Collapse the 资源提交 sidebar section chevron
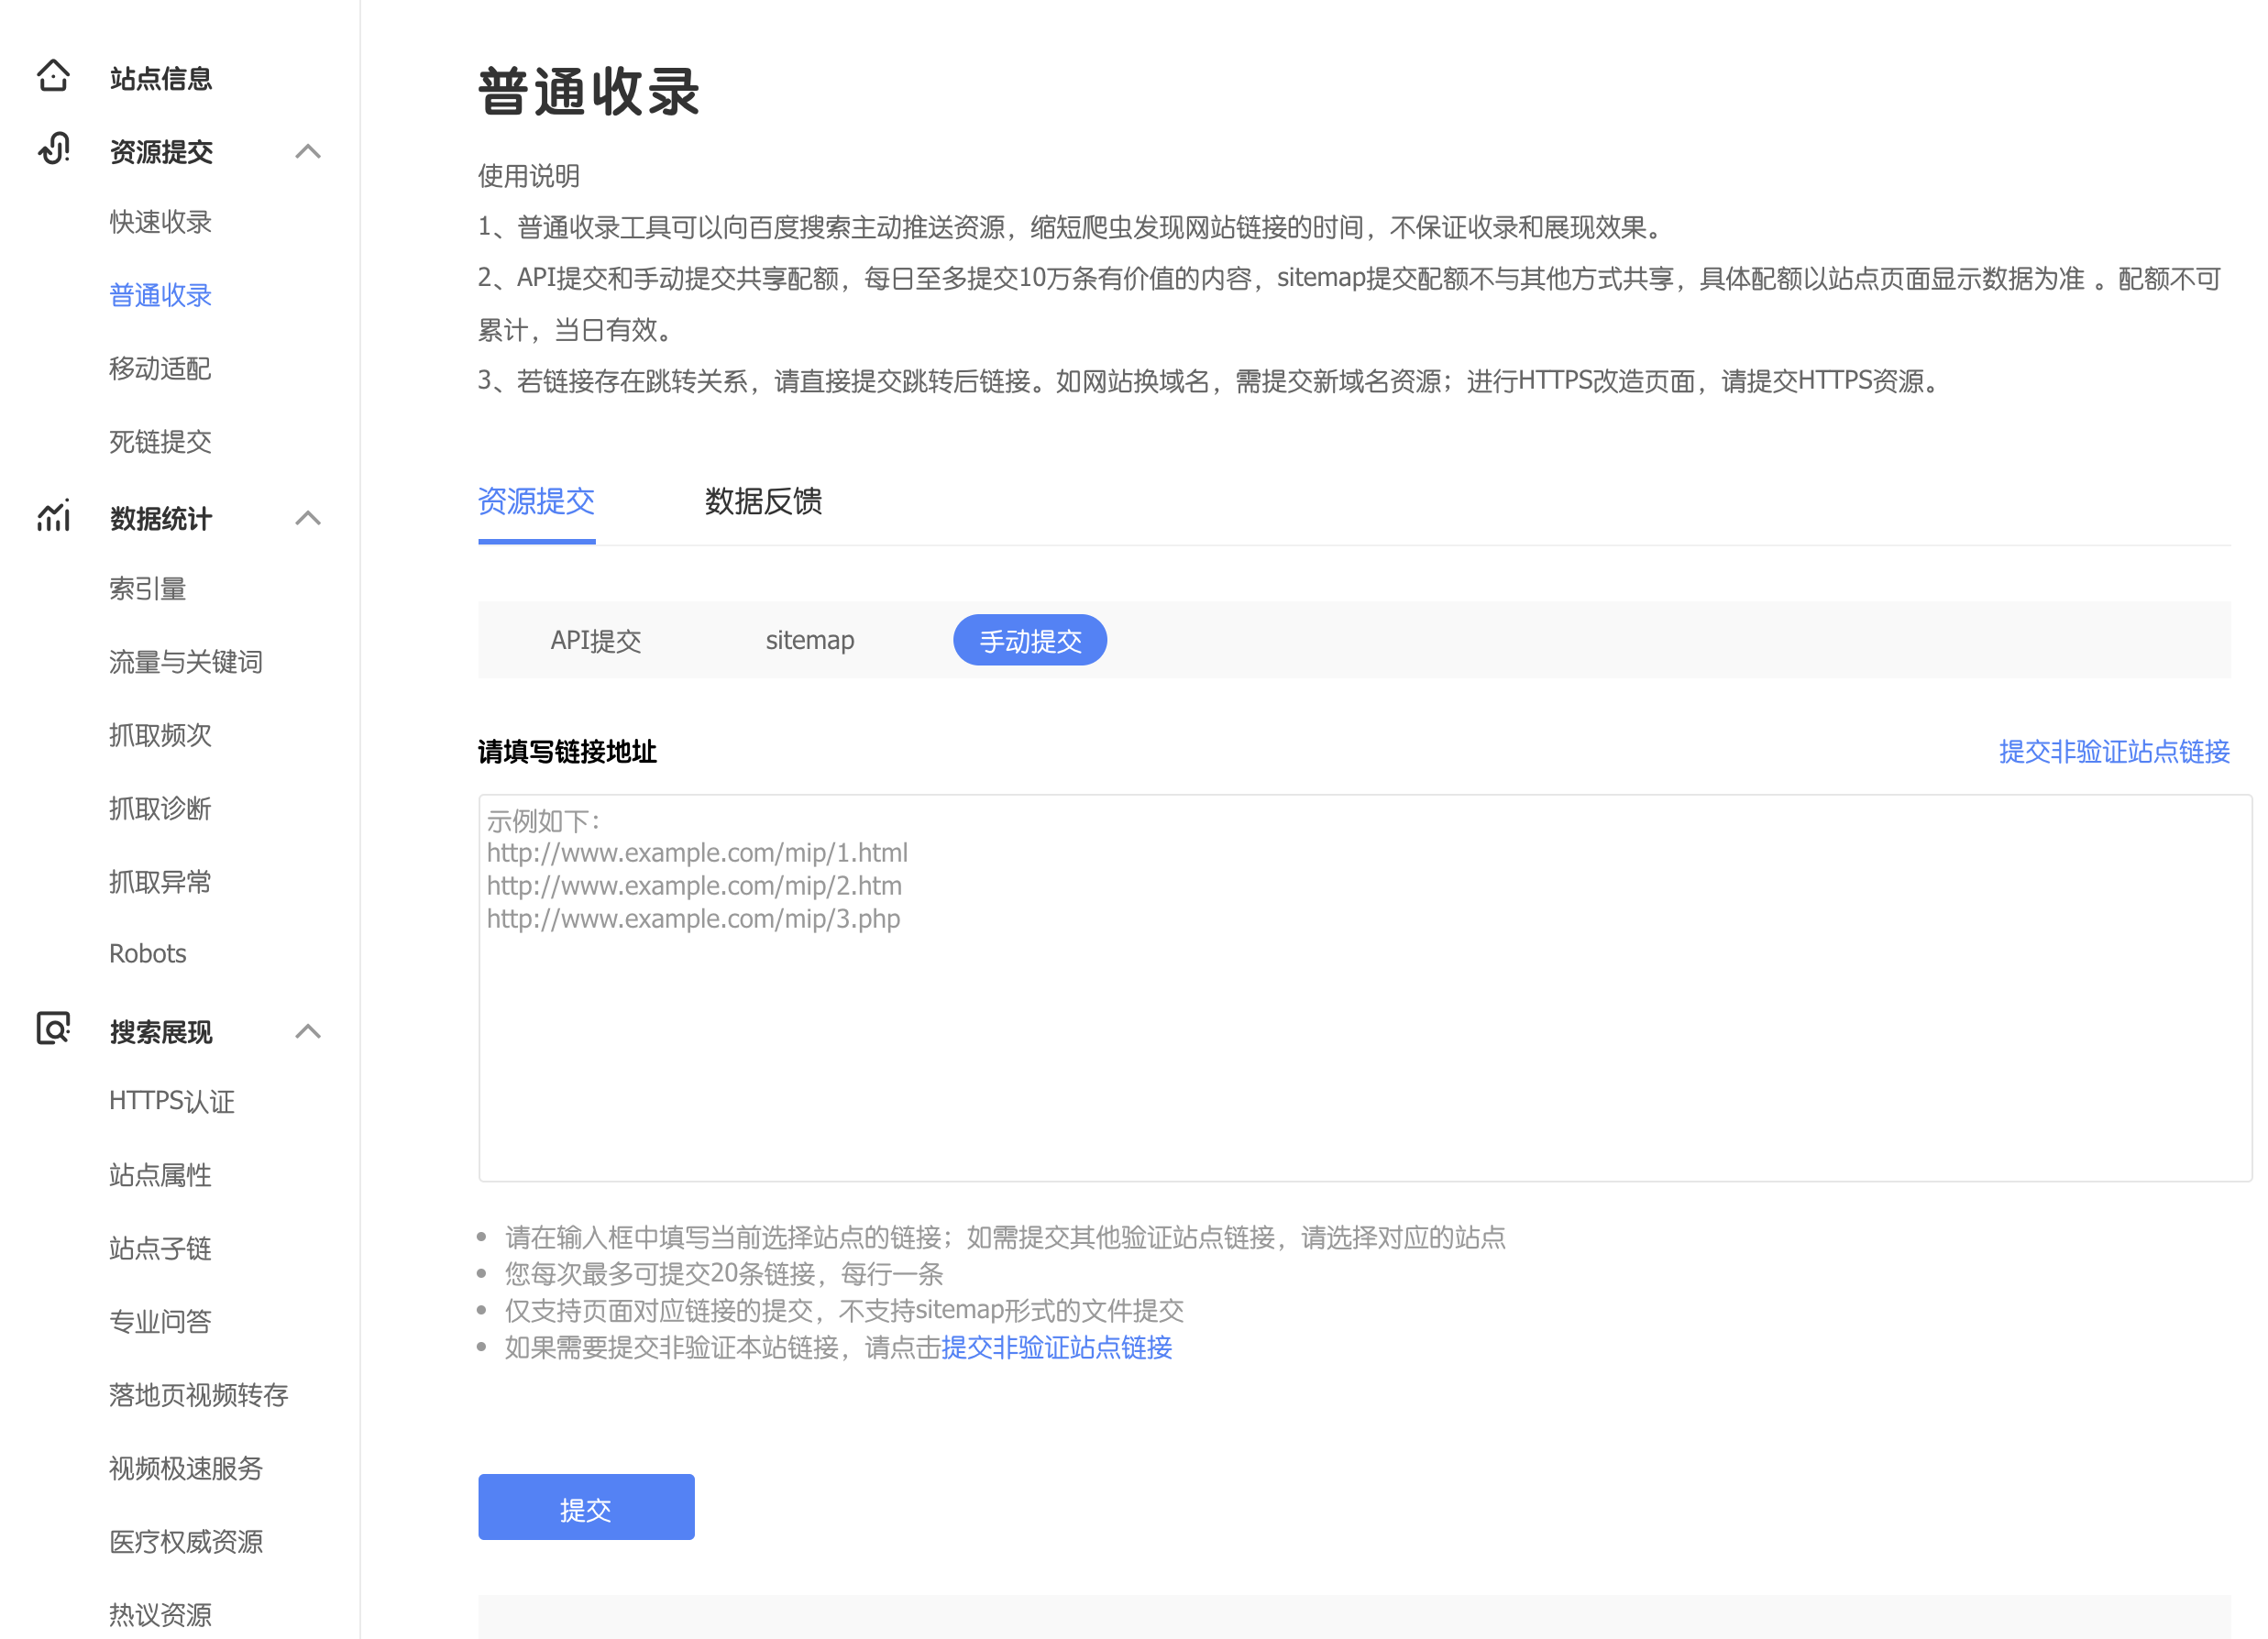The height and width of the screenshot is (1639, 2268). [308, 151]
